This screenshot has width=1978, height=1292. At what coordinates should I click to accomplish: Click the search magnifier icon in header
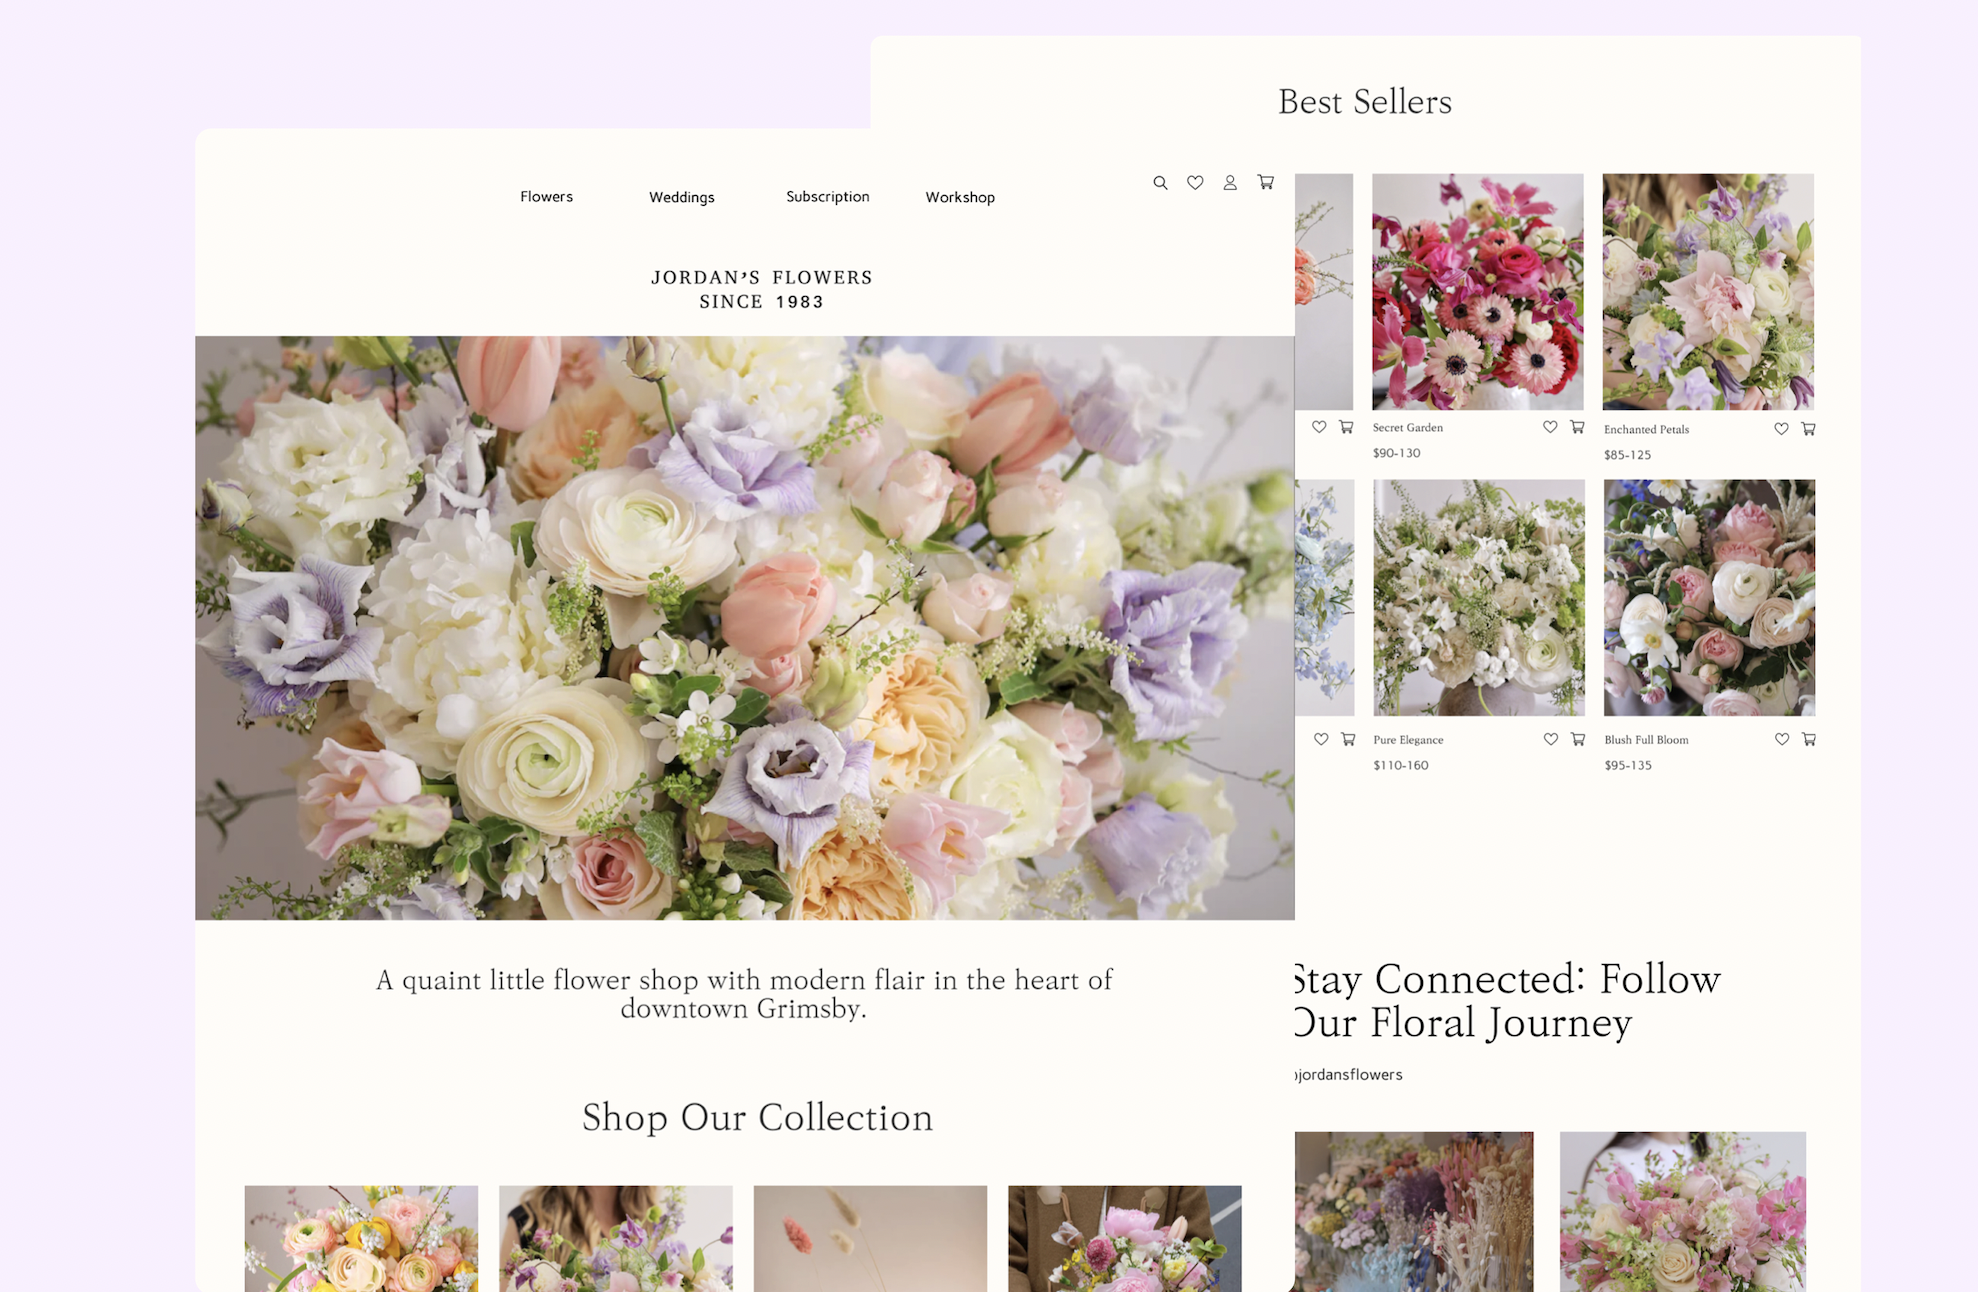1160,183
